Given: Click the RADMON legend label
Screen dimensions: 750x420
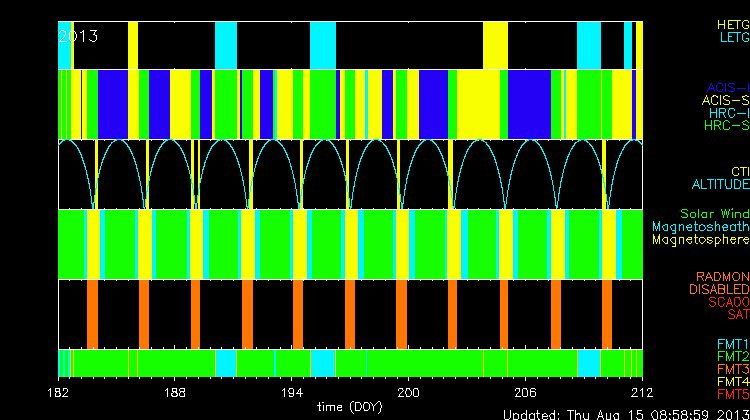Looking at the screenshot, I should (723, 276).
